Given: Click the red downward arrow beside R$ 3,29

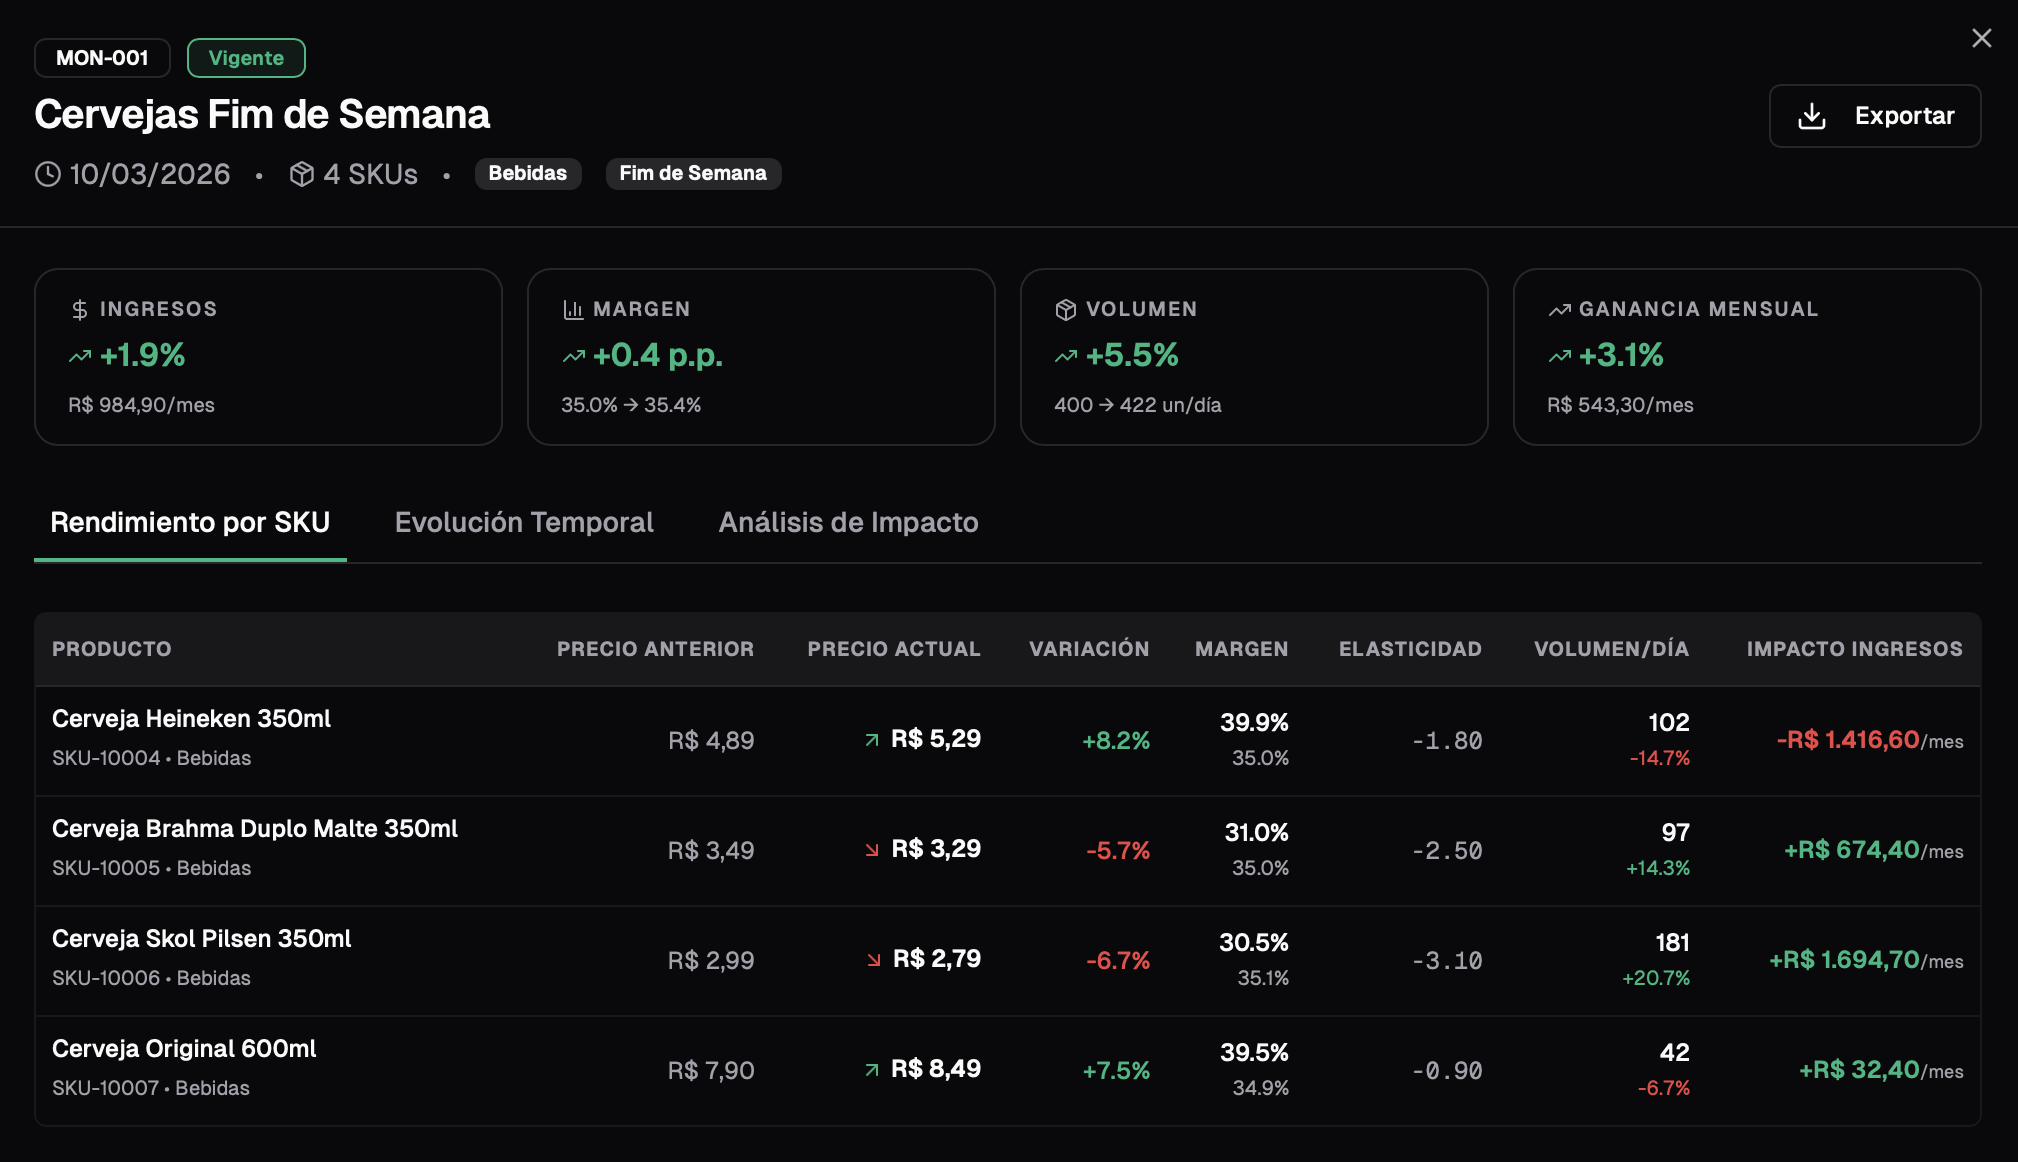Looking at the screenshot, I should (x=873, y=849).
